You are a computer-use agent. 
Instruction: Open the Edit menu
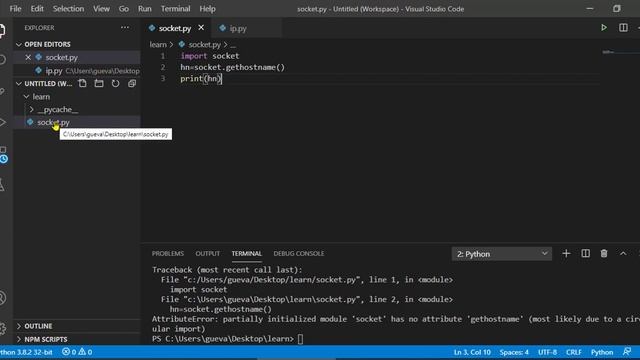click(x=37, y=9)
